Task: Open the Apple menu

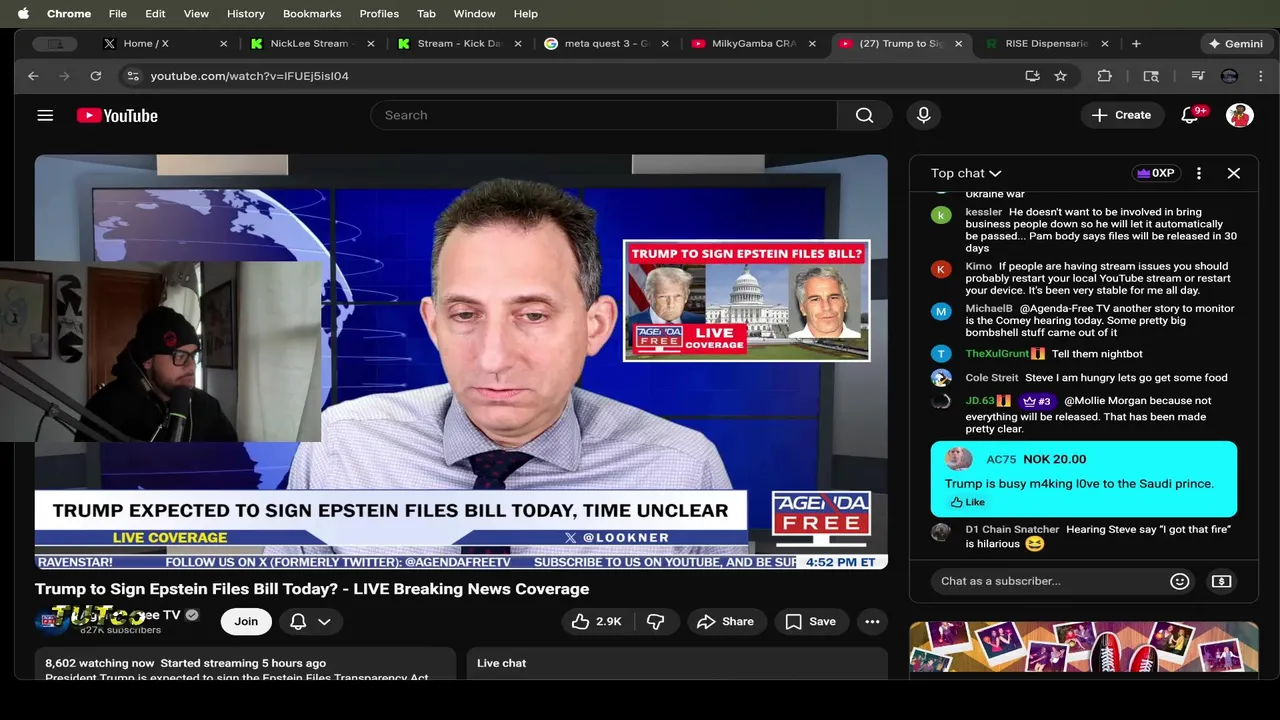Action: [23, 14]
